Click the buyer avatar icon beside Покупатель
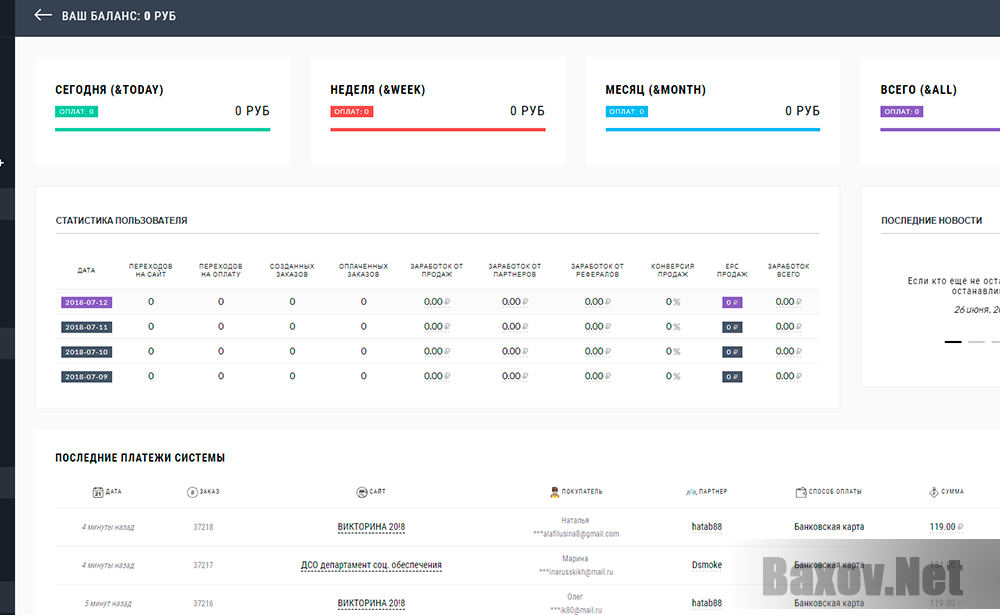This screenshot has width=1000, height=615. [x=554, y=492]
